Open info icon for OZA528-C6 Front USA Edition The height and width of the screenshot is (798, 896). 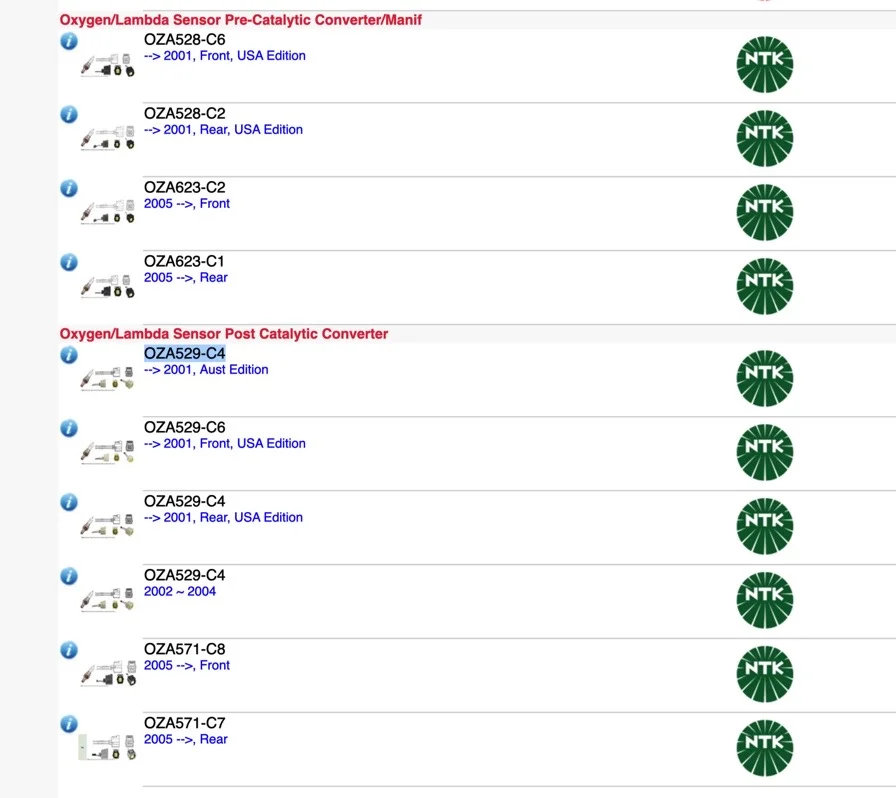[x=69, y=41]
